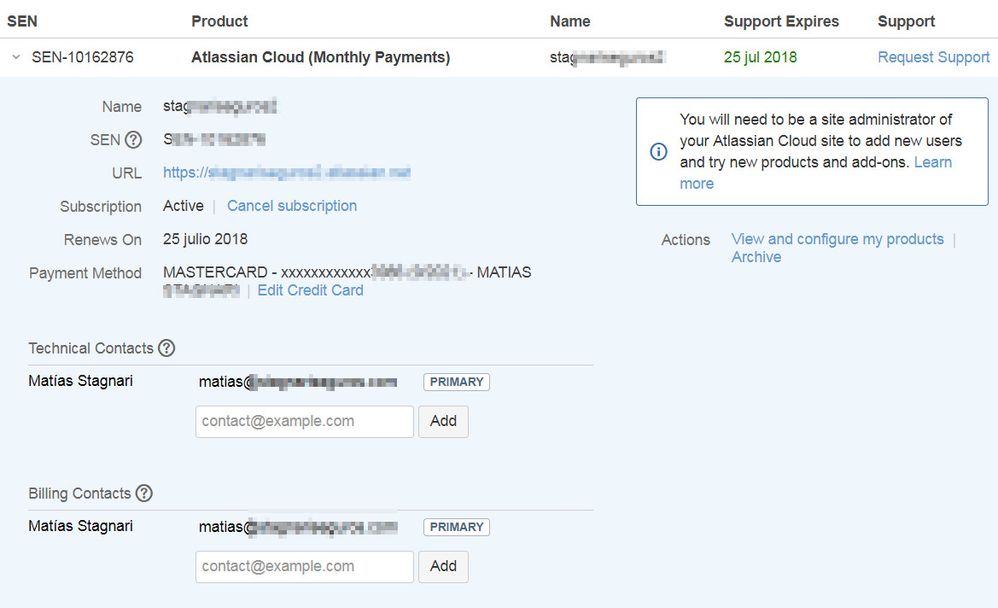
Task: Click Add button under Technical Contacts
Action: (x=443, y=421)
